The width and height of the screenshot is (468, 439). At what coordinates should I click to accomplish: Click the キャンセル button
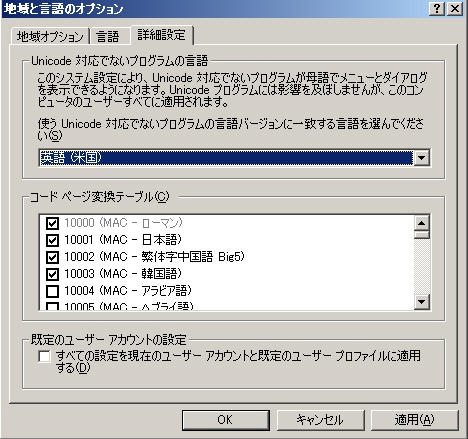pos(320,420)
